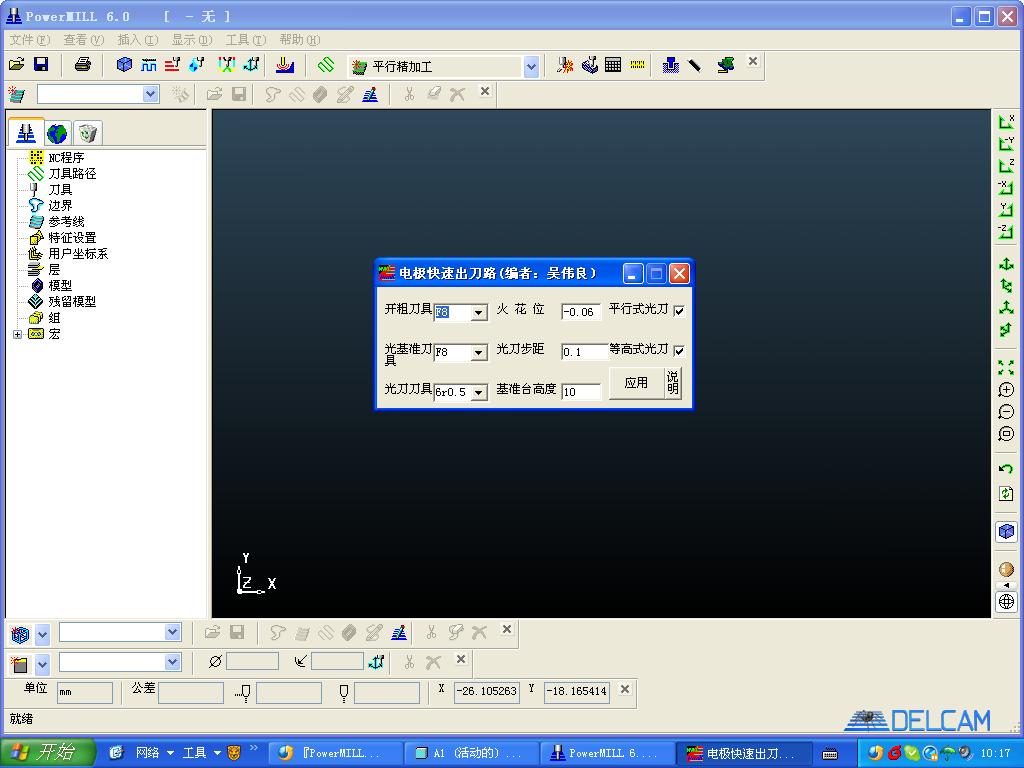Viewport: 1024px width, 768px height.
Task: Switch to 电极快速出刀 taskbar button
Action: pos(742,753)
